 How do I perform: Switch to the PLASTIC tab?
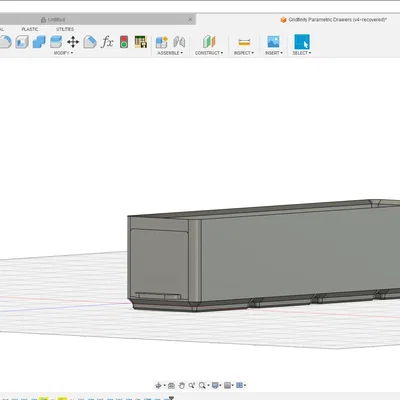pyautogui.click(x=30, y=29)
